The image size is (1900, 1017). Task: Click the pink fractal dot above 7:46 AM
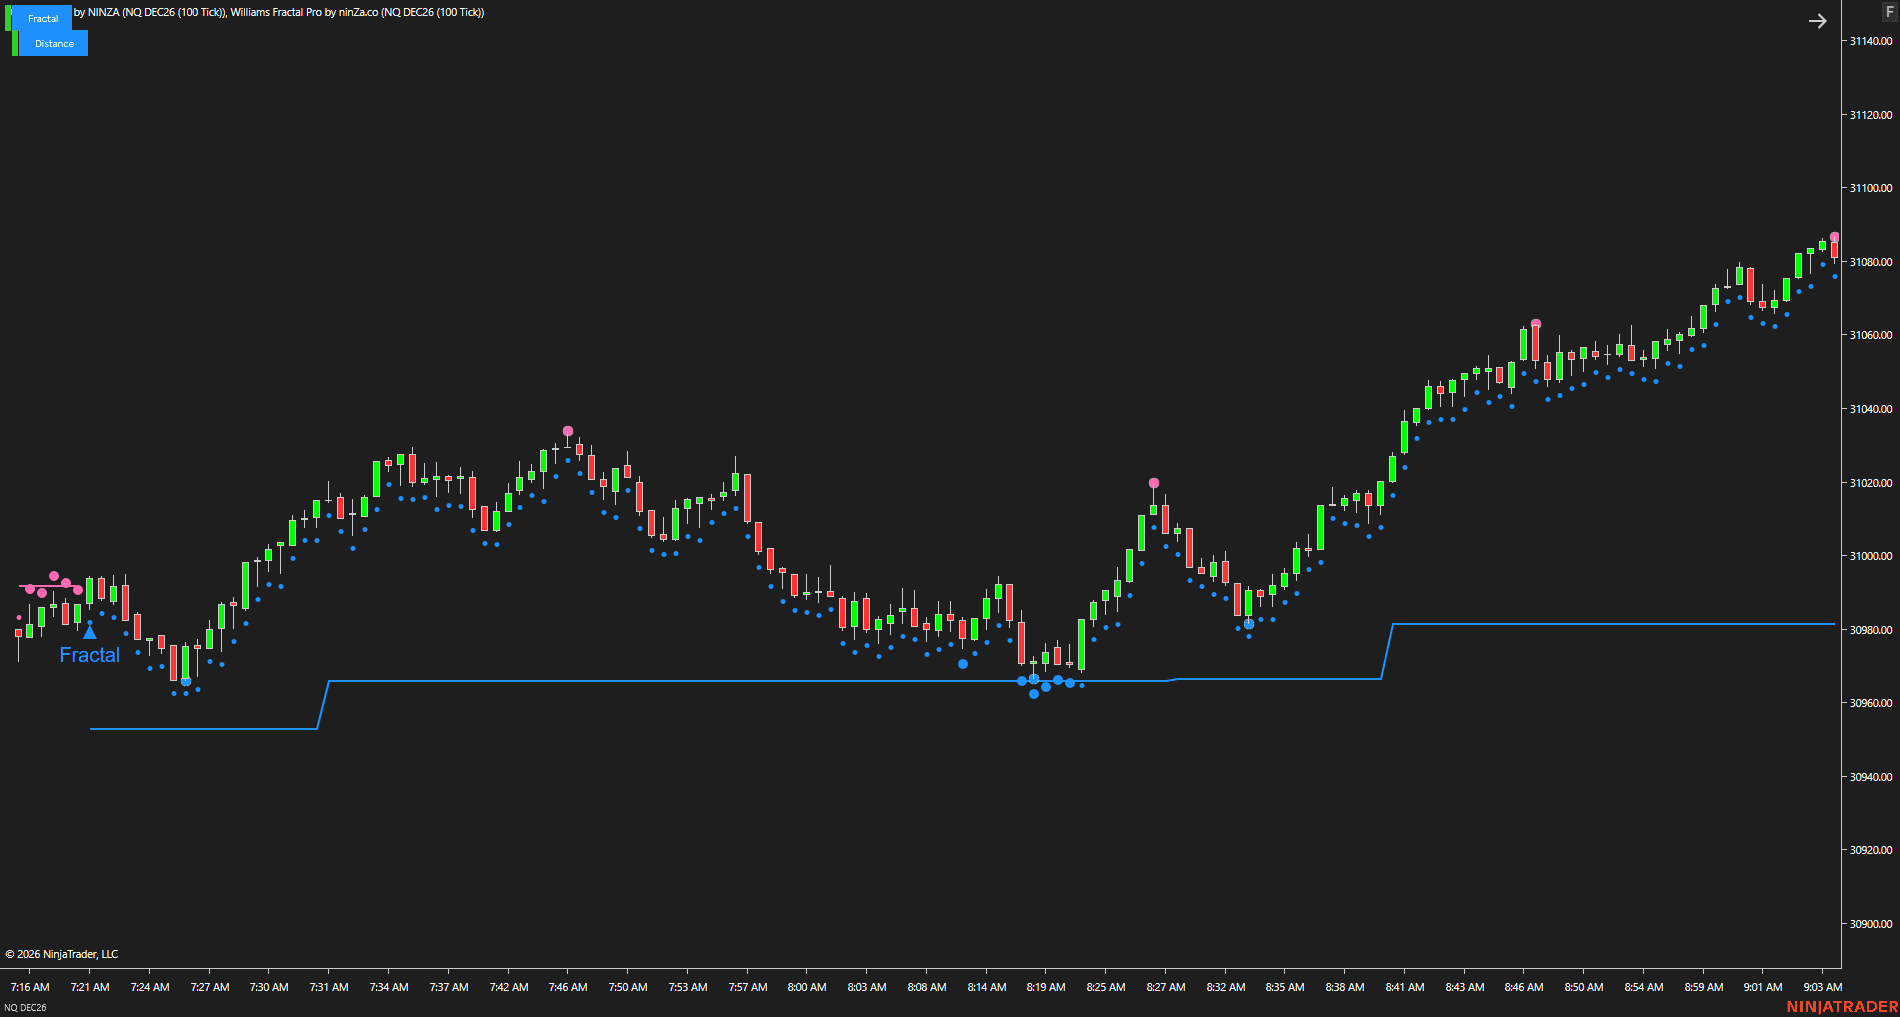click(x=568, y=431)
